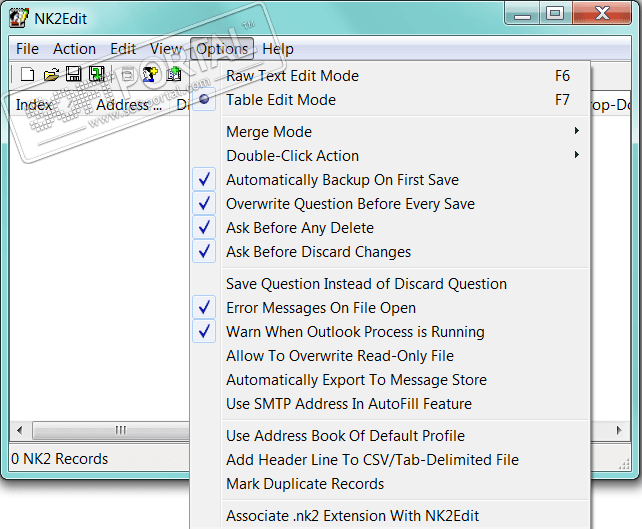
Task: Sort by the Address column header
Action: coord(131,105)
